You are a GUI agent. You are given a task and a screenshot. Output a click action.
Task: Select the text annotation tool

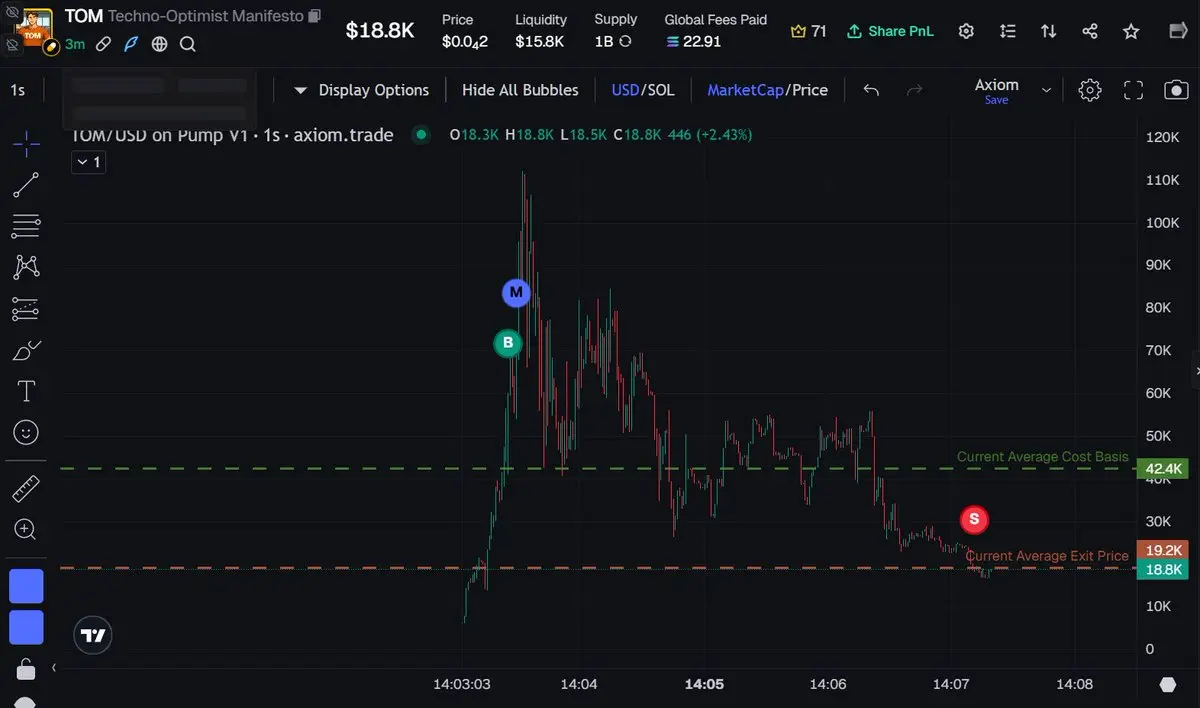click(26, 391)
